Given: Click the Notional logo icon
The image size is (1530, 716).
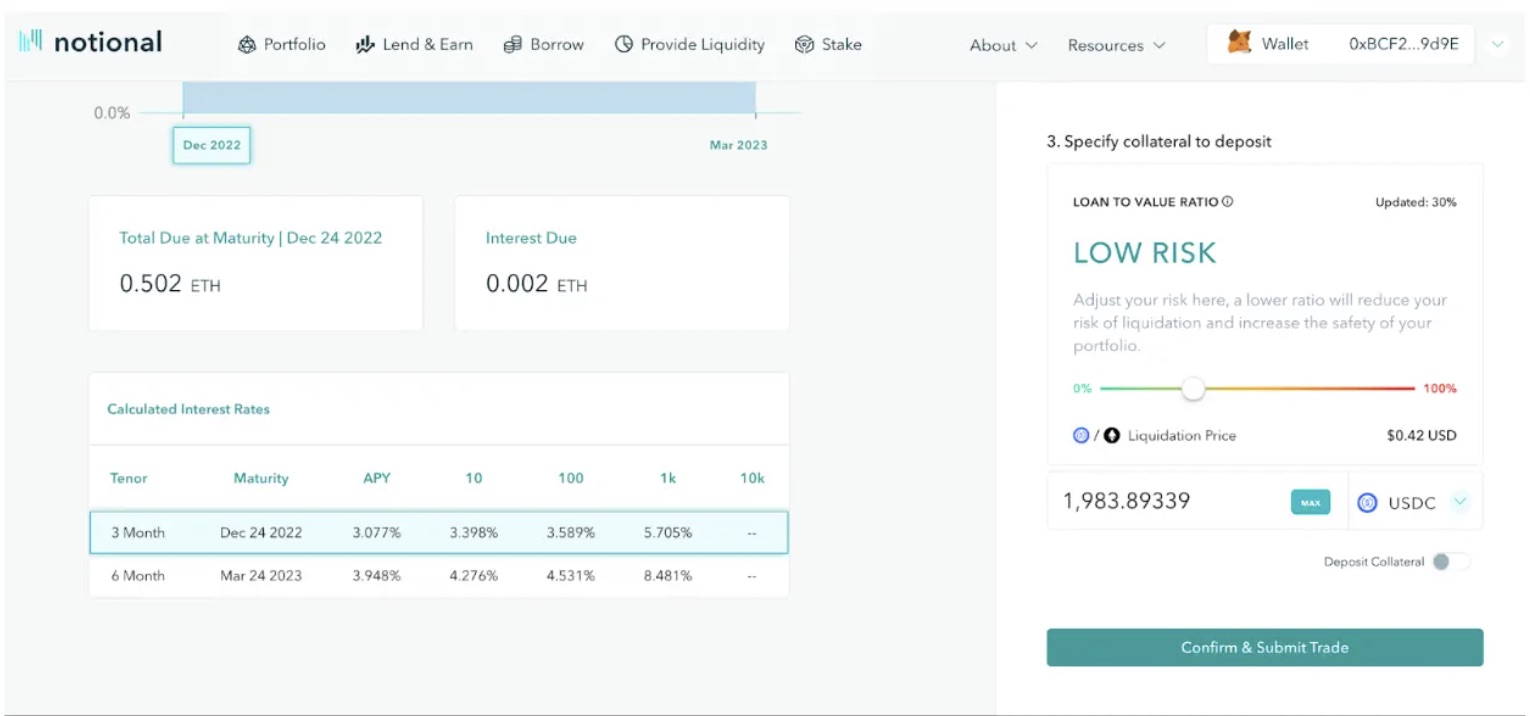Looking at the screenshot, I should tap(30, 42).
